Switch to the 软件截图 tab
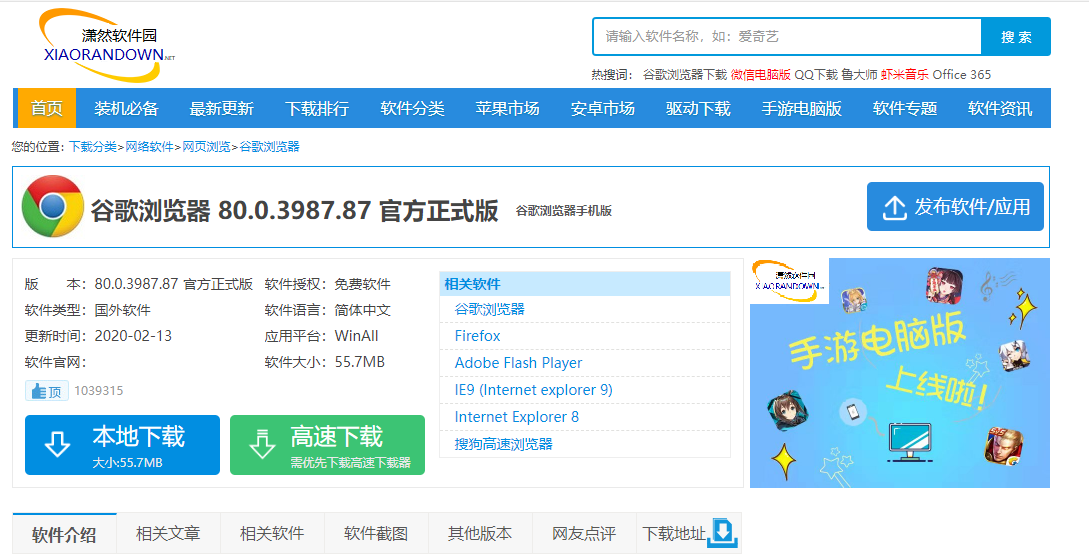 pos(376,534)
